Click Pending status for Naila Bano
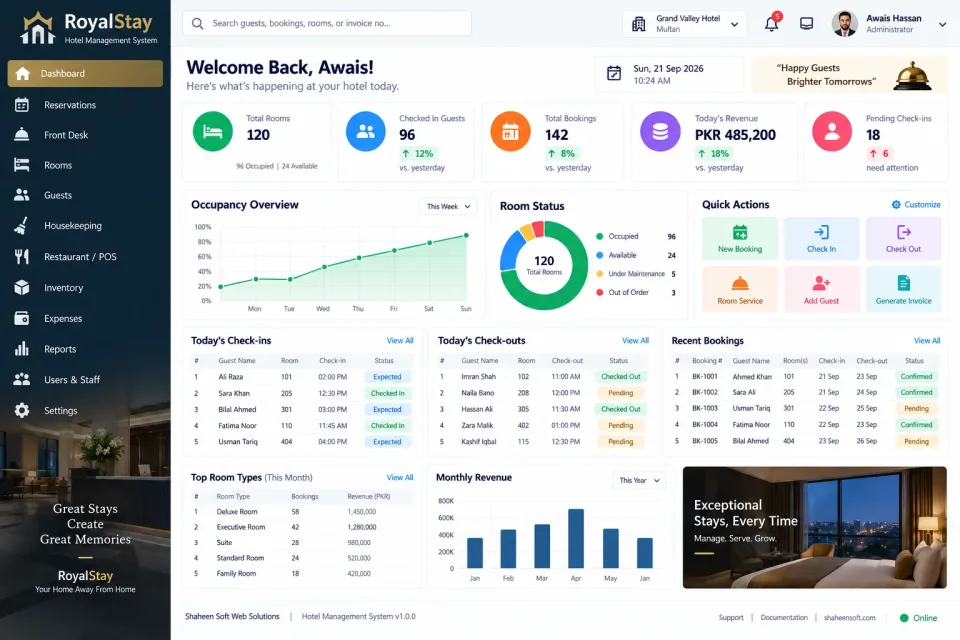The image size is (960, 640). click(x=620, y=393)
